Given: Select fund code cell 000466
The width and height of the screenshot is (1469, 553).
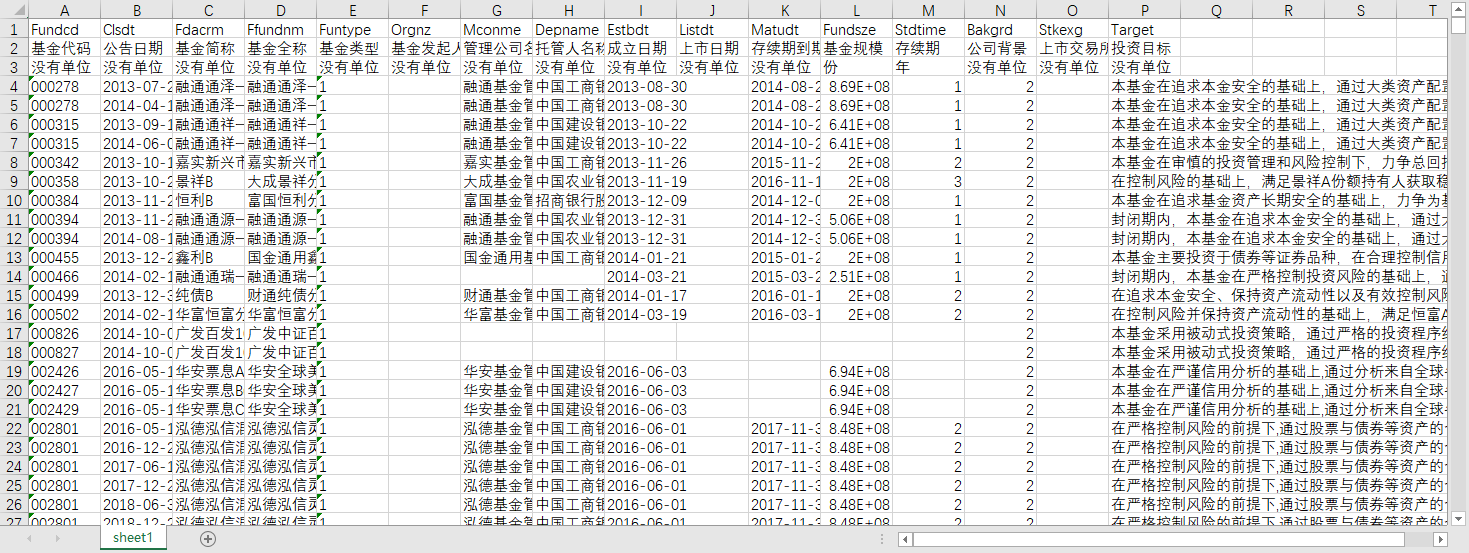Looking at the screenshot, I should 64,276.
